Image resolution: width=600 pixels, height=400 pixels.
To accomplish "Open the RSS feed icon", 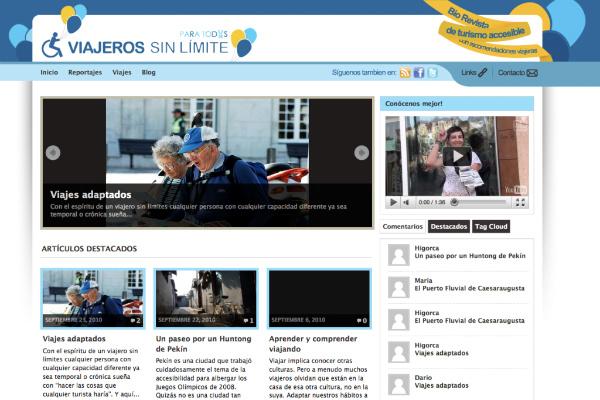I will point(405,73).
